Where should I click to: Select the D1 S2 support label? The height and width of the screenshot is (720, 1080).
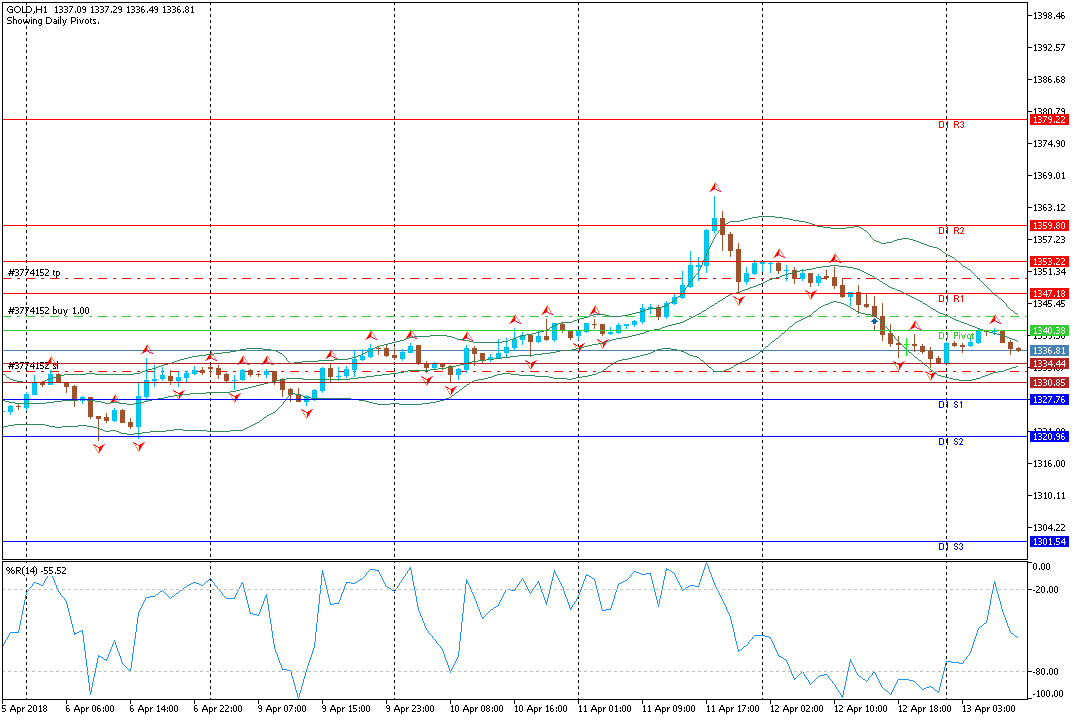(951, 442)
